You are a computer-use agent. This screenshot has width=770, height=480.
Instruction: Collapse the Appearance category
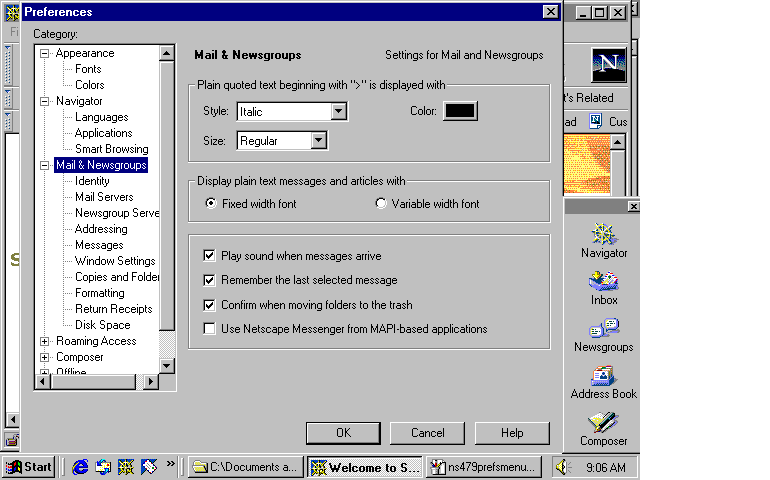pyautogui.click(x=44, y=53)
